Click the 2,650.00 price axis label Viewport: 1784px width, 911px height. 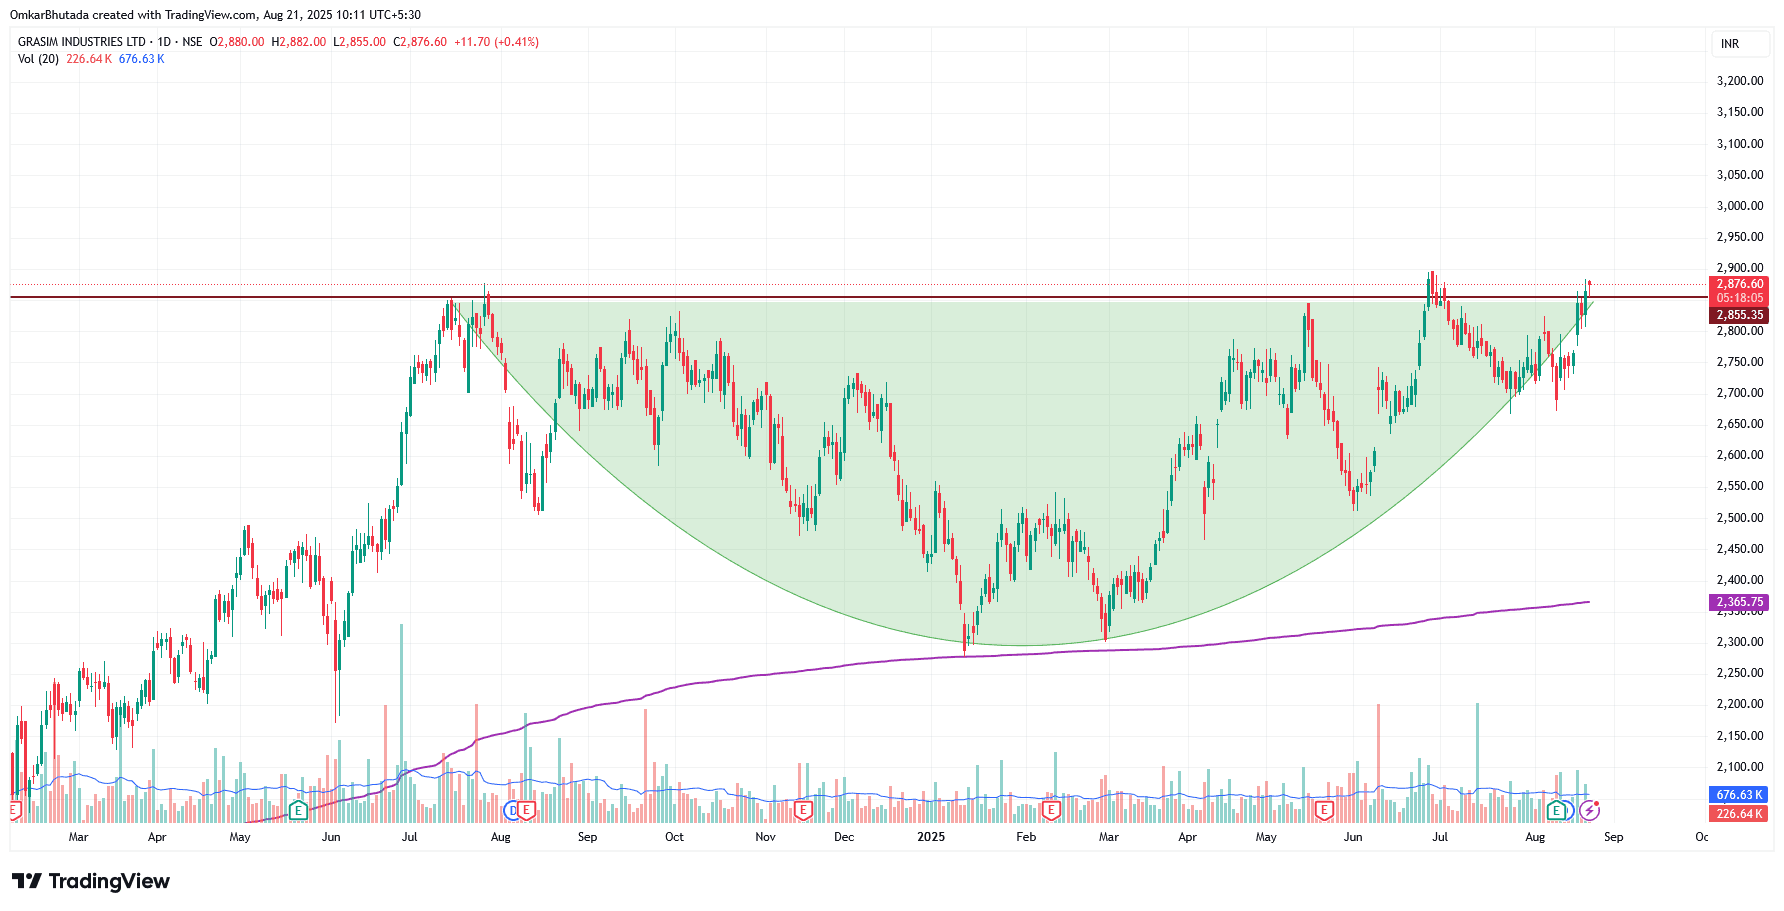1740,424
